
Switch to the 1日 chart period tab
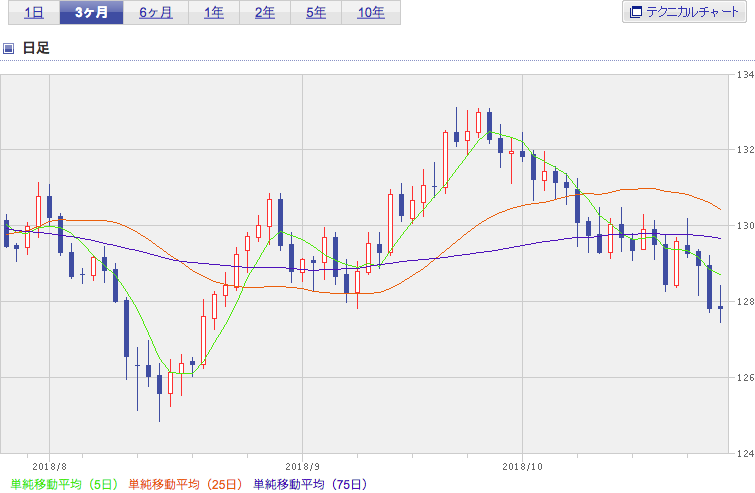pos(34,13)
